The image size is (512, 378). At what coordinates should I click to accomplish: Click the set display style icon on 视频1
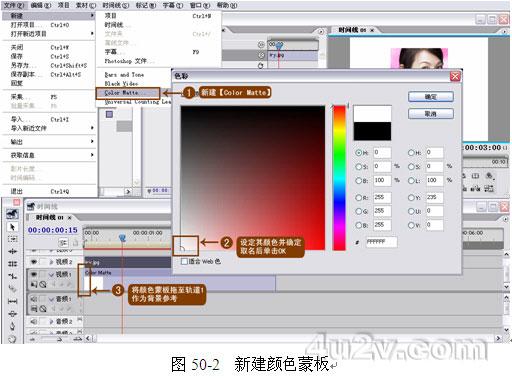34,284
